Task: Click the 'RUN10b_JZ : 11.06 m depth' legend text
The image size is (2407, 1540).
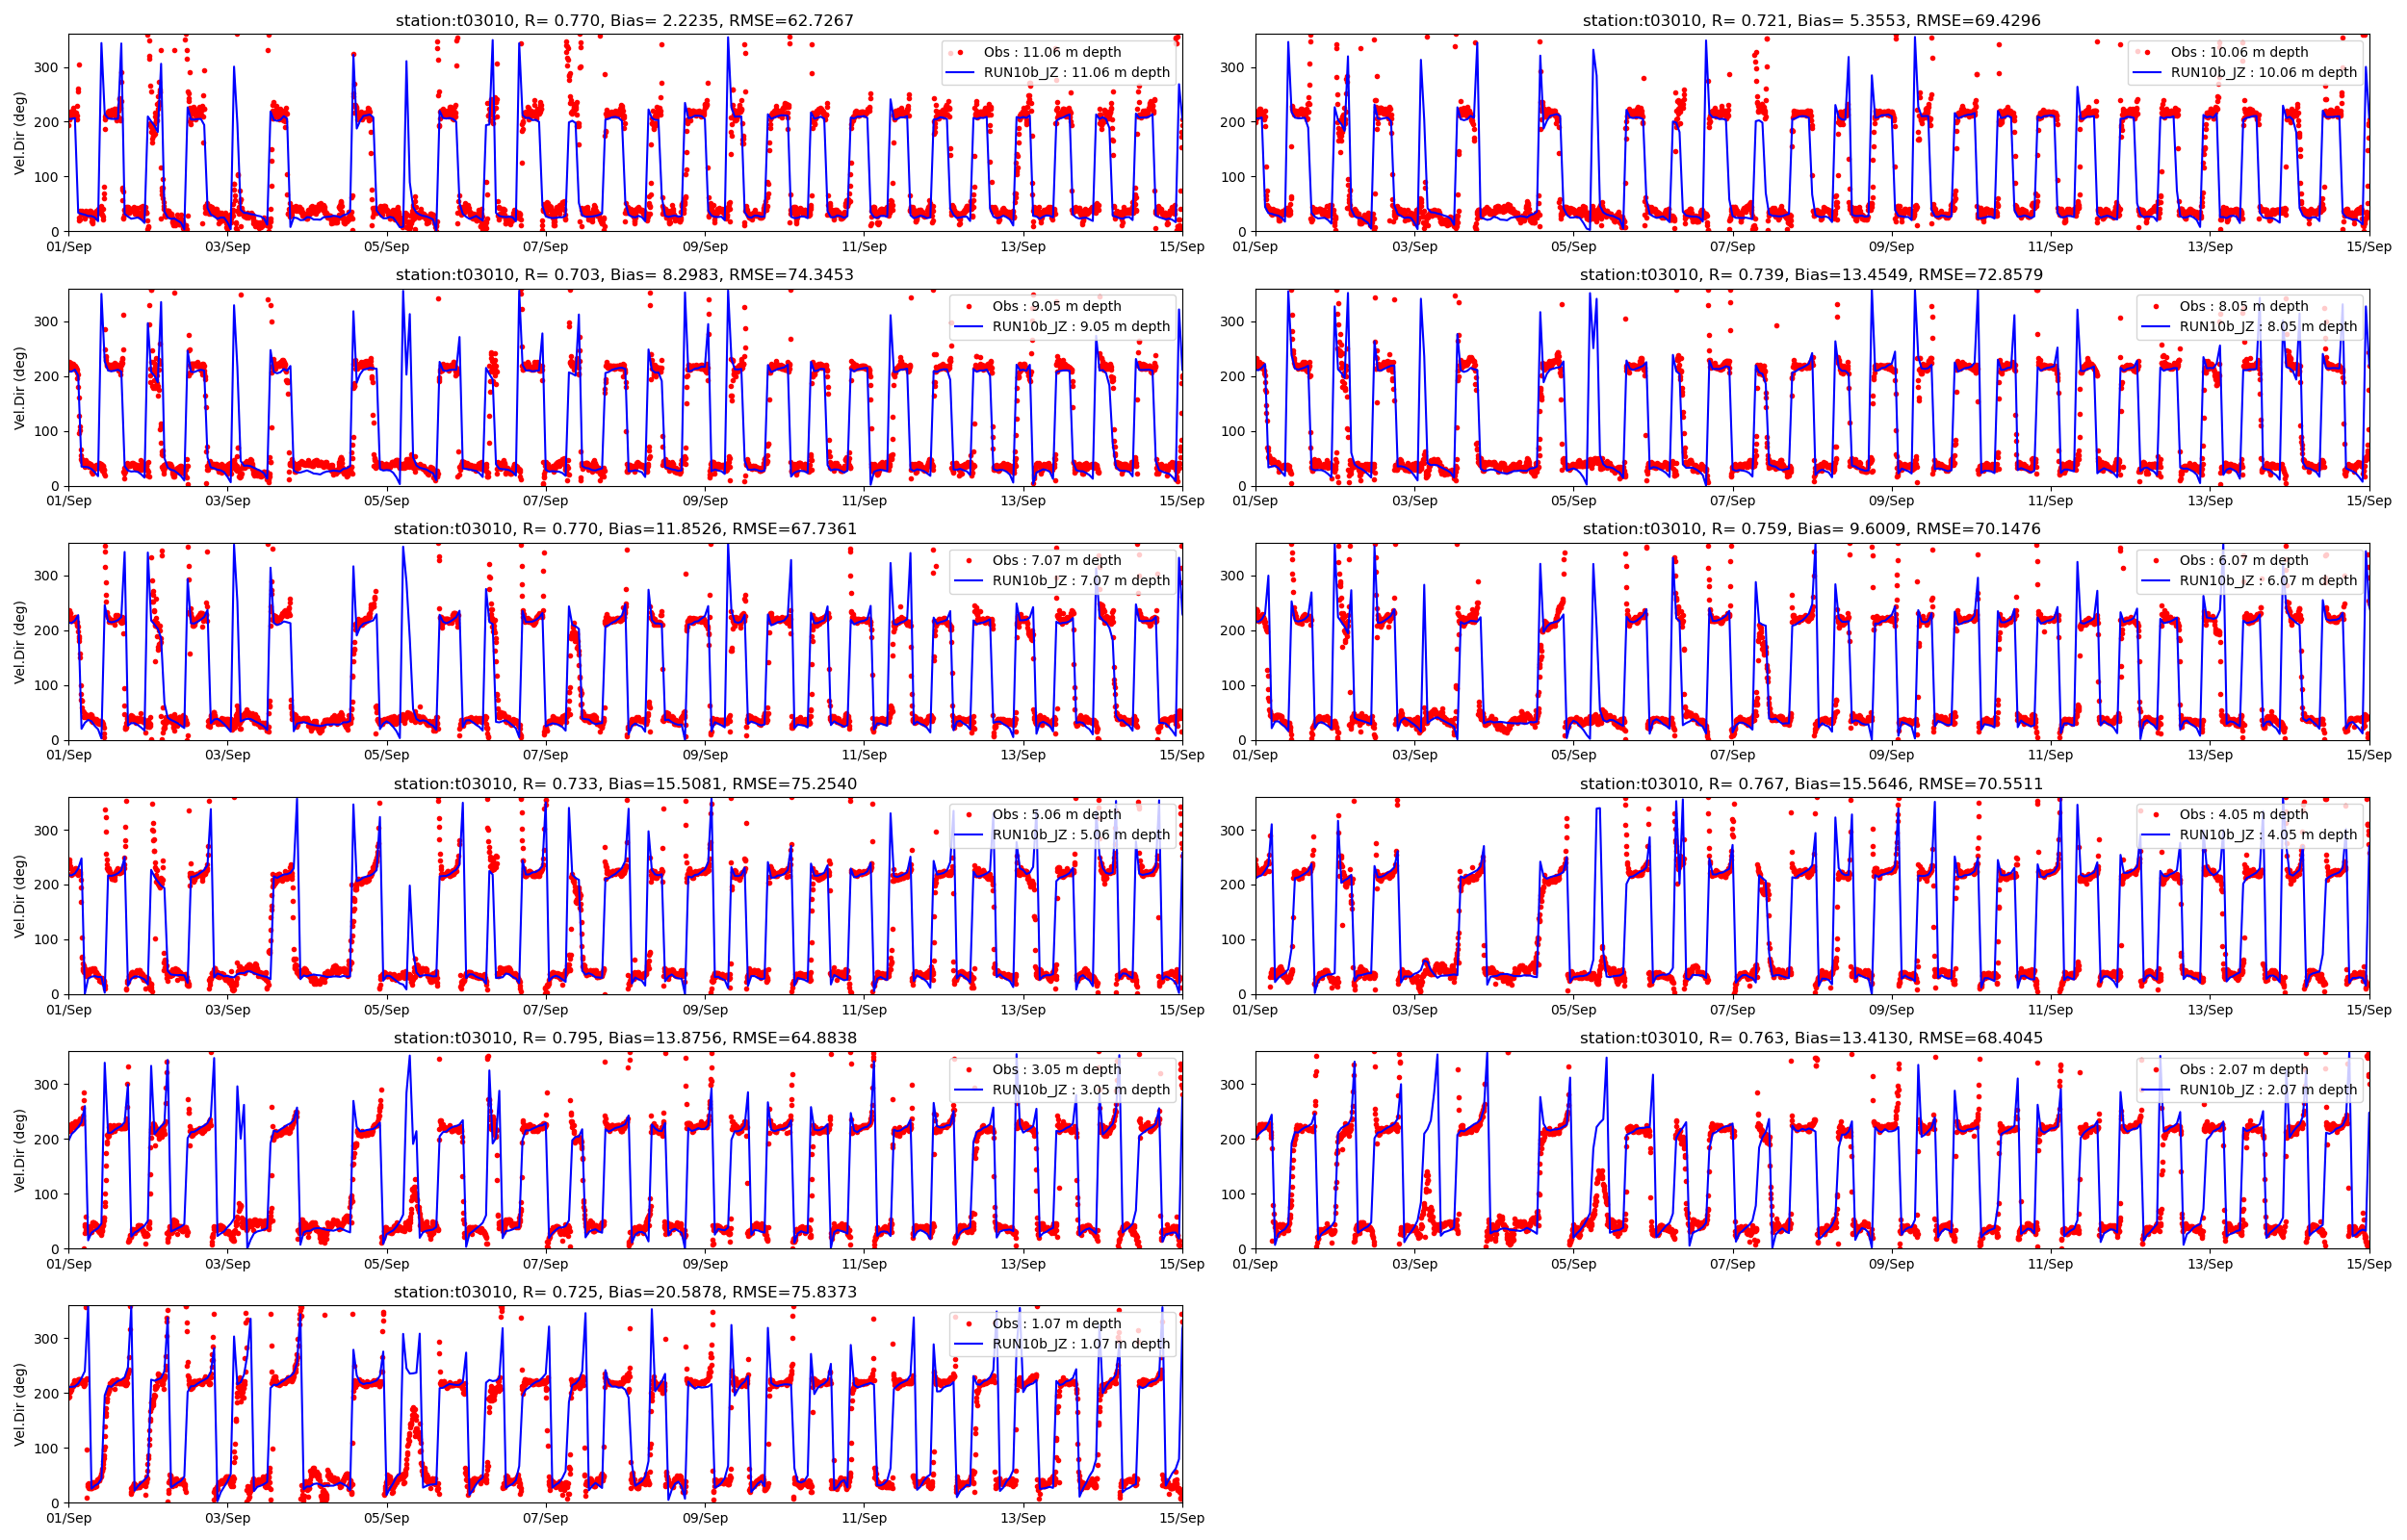Action: [x=1076, y=72]
